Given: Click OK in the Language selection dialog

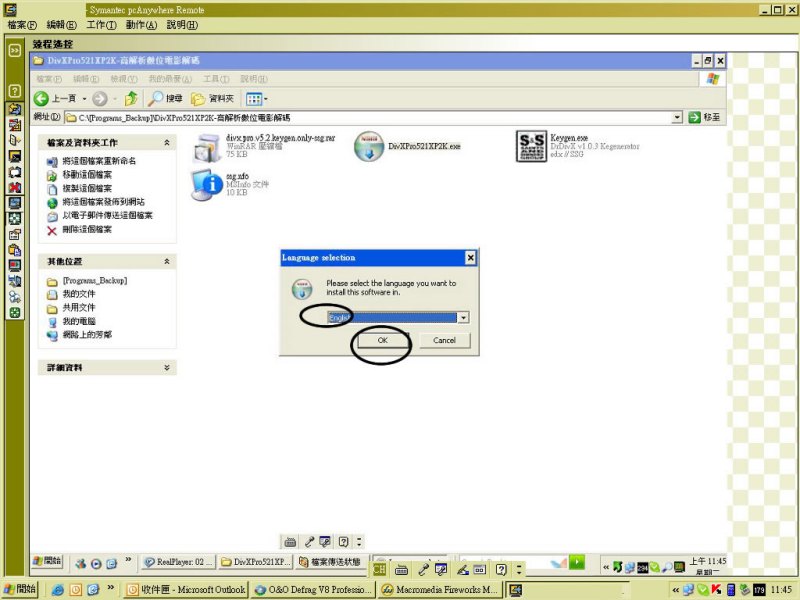Looking at the screenshot, I should click(381, 341).
